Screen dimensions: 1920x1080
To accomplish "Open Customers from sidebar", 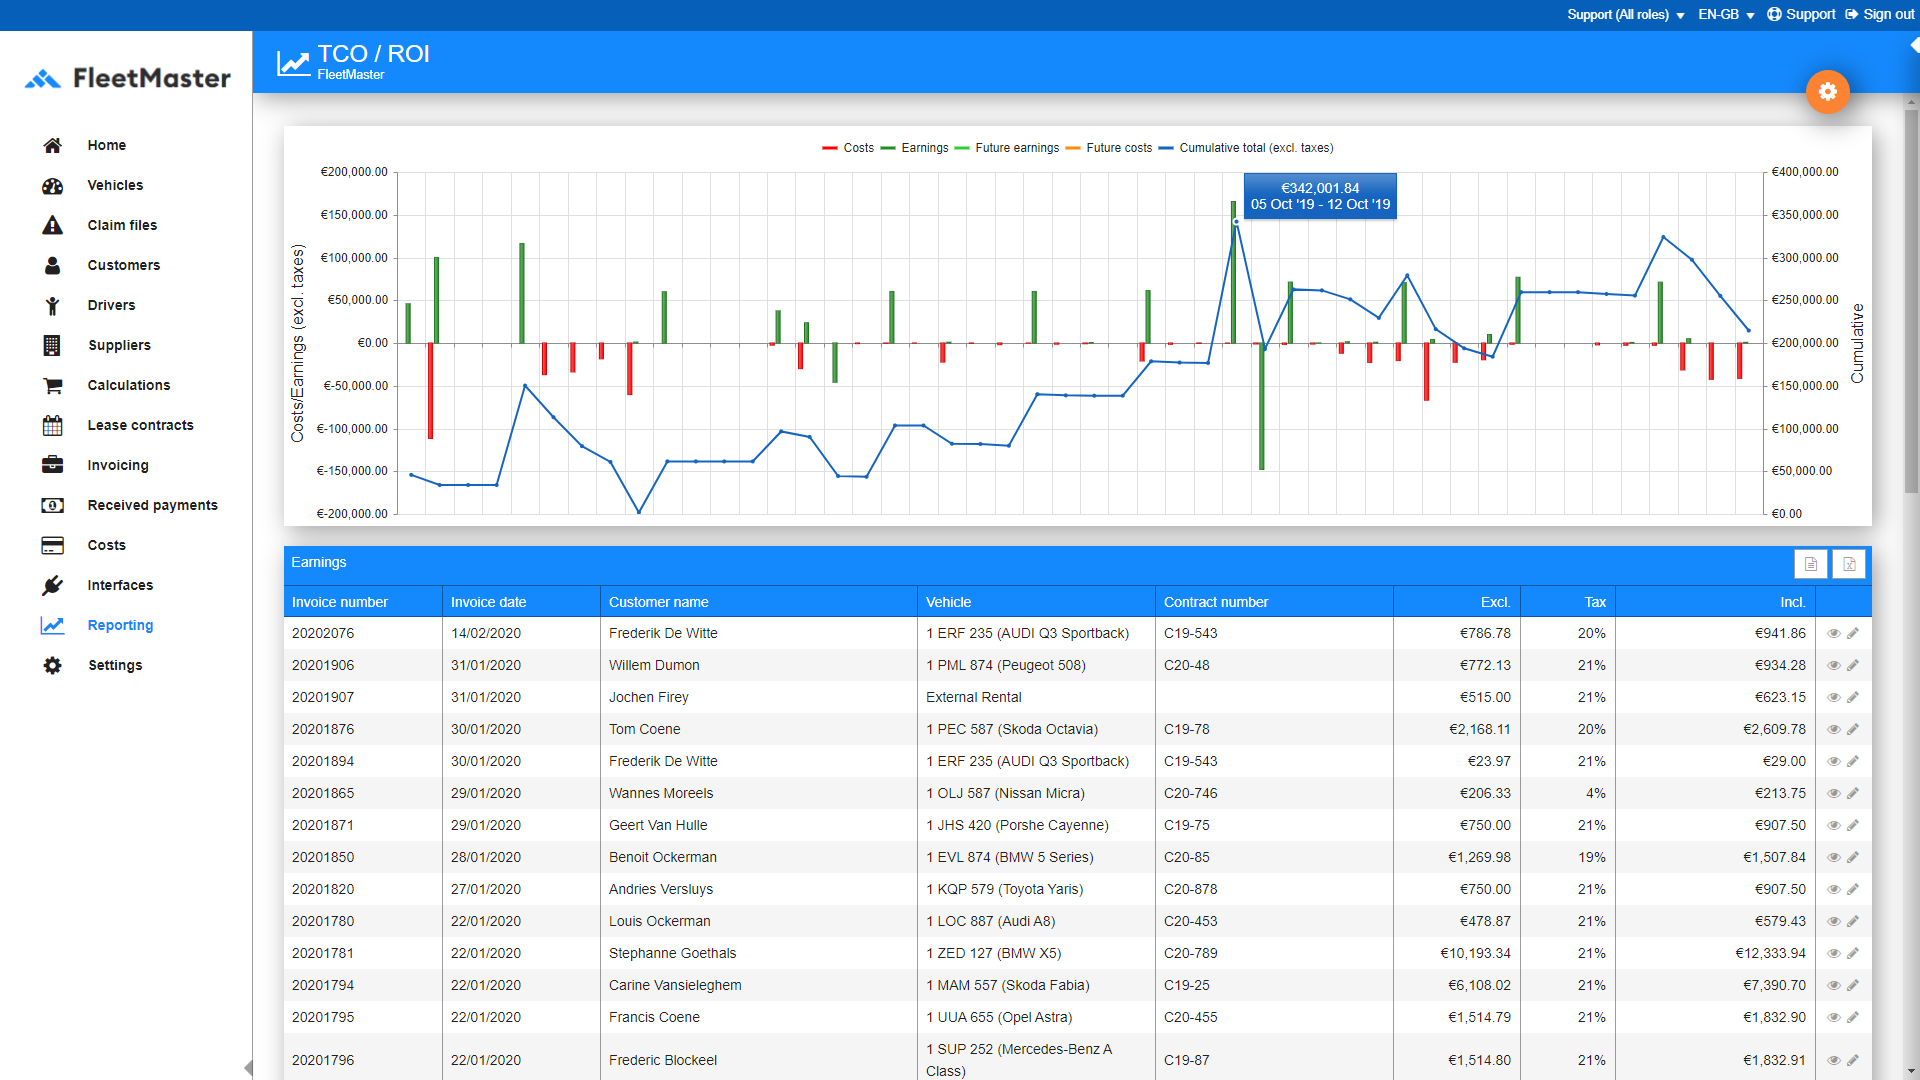I will (124, 266).
